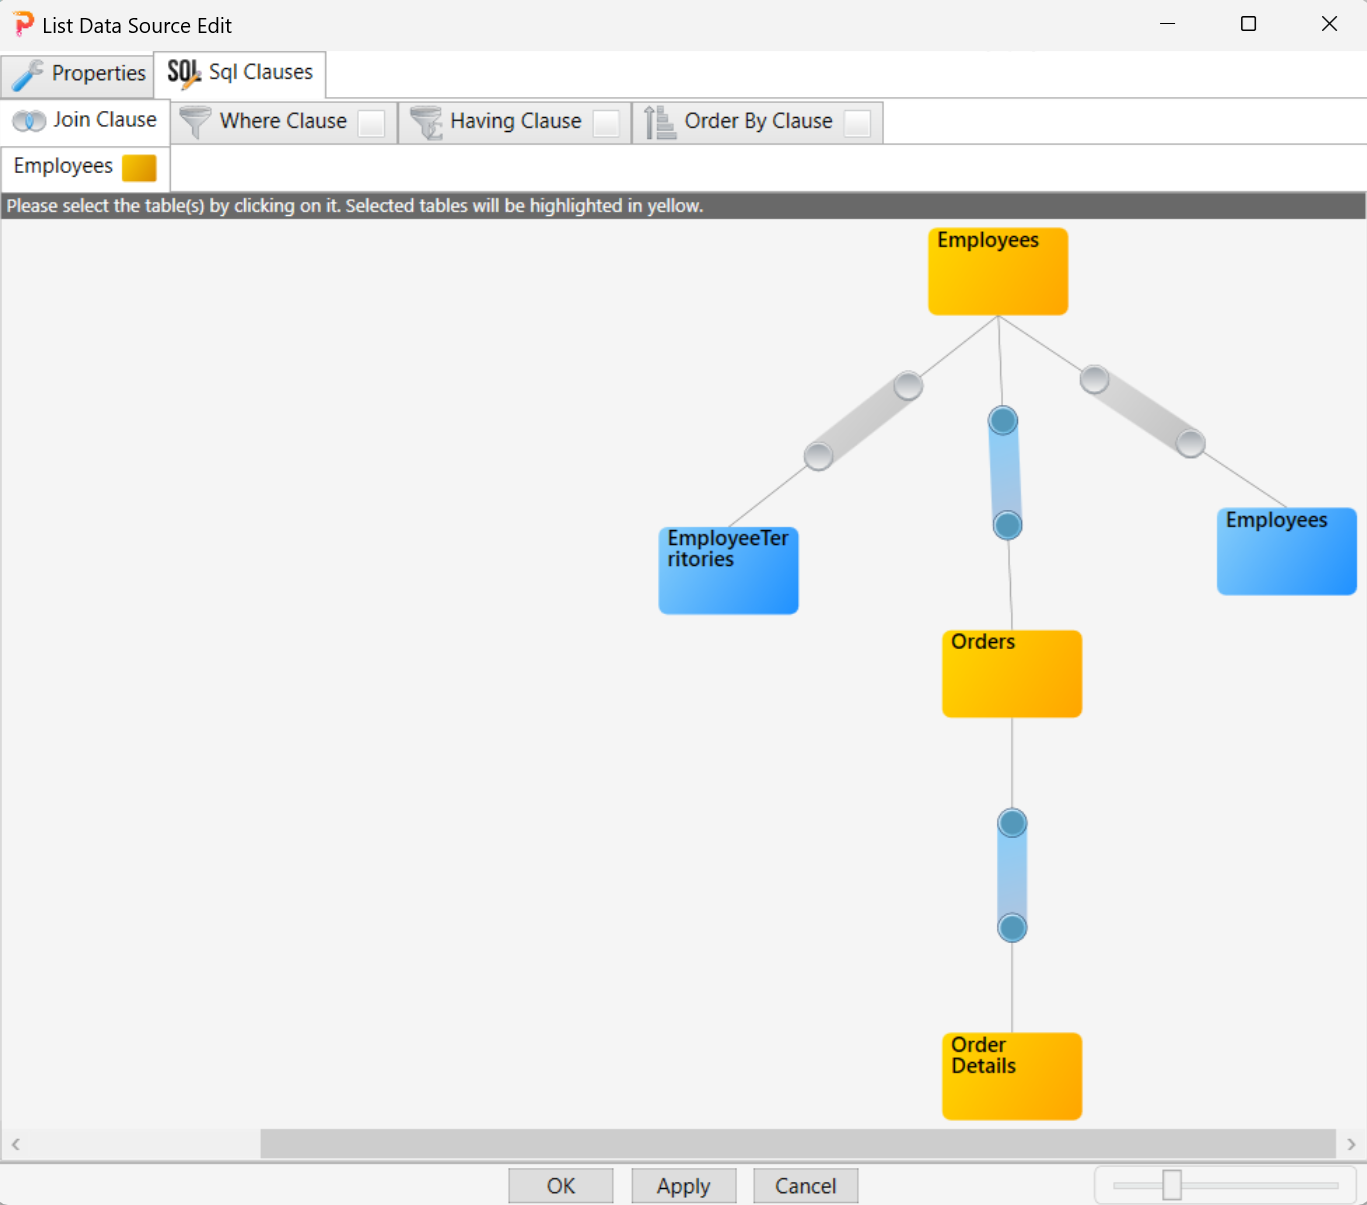Click the app logo in the title bar
The height and width of the screenshot is (1205, 1367).
[x=23, y=24]
